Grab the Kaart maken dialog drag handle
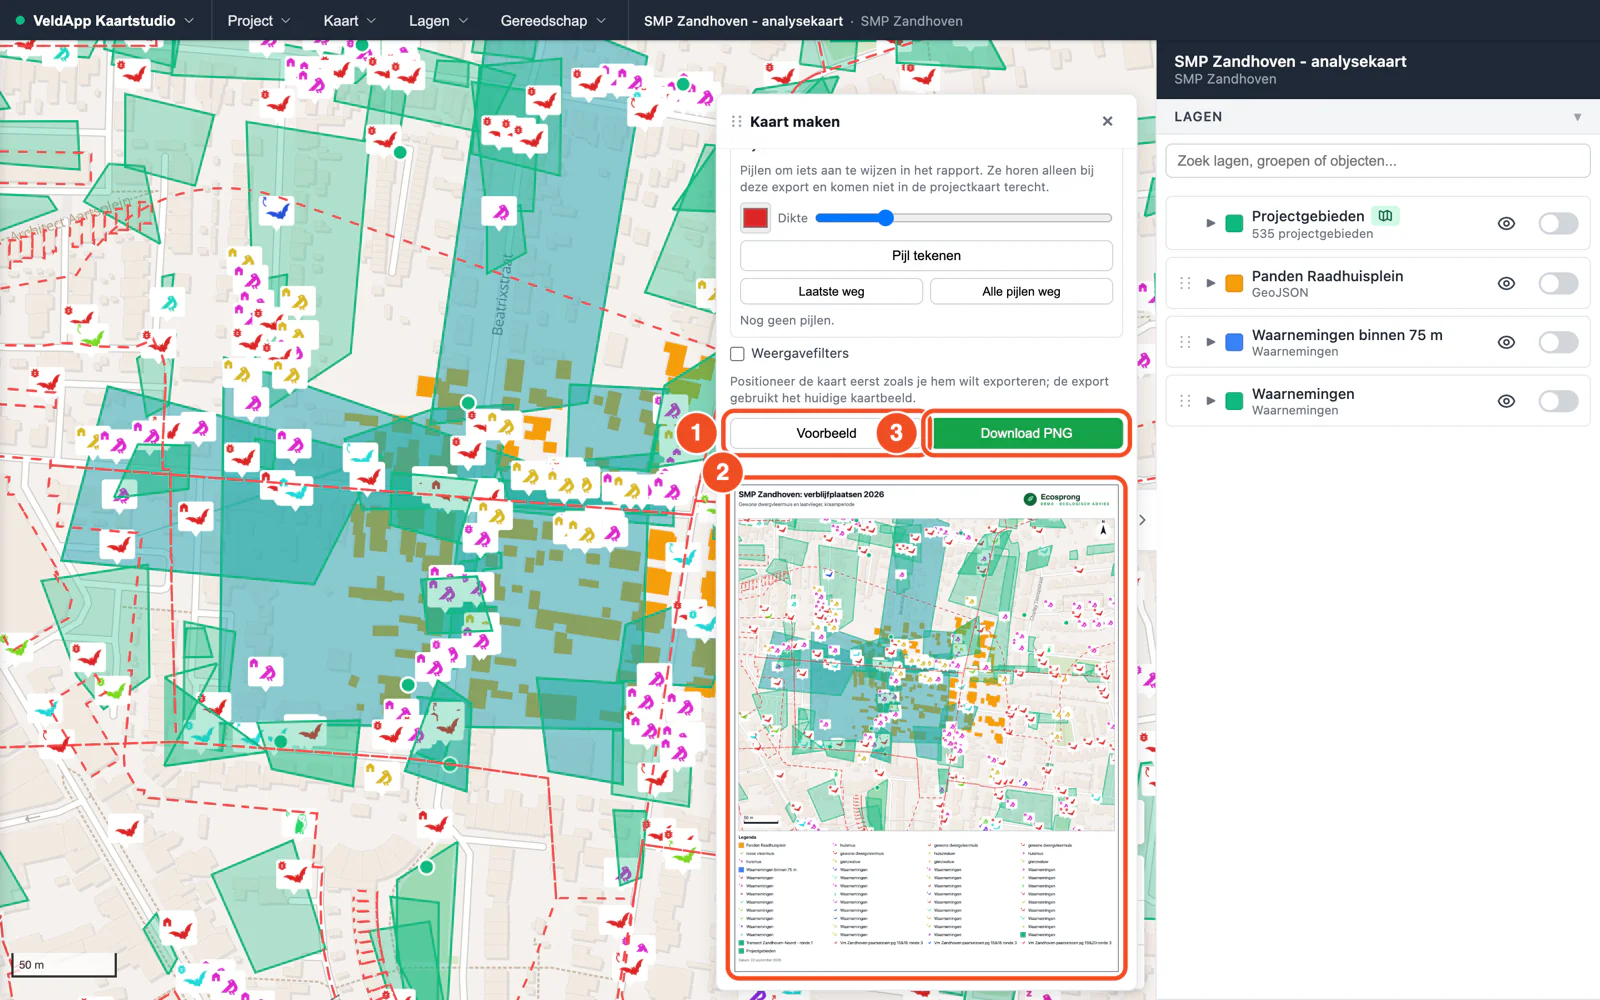The image size is (1600, 1000). click(x=737, y=122)
